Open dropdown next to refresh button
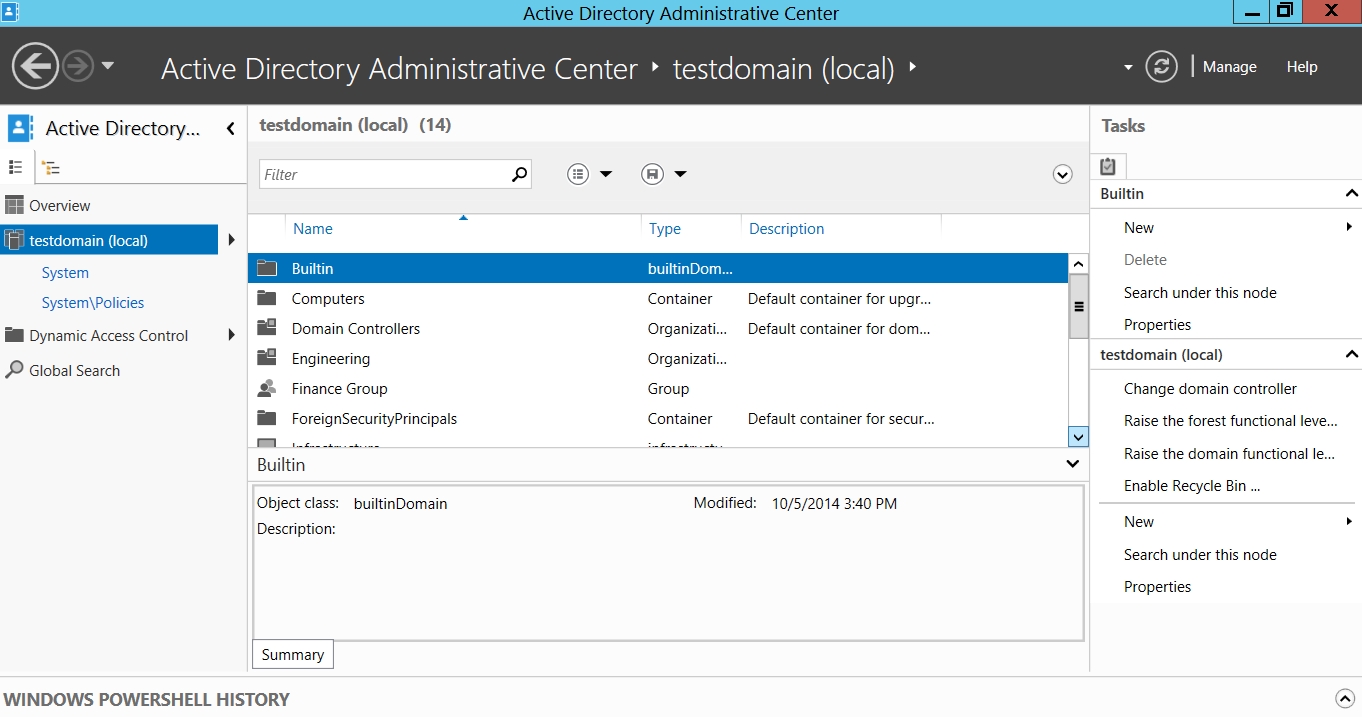Image resolution: width=1362 pixels, height=717 pixels. 1128,67
